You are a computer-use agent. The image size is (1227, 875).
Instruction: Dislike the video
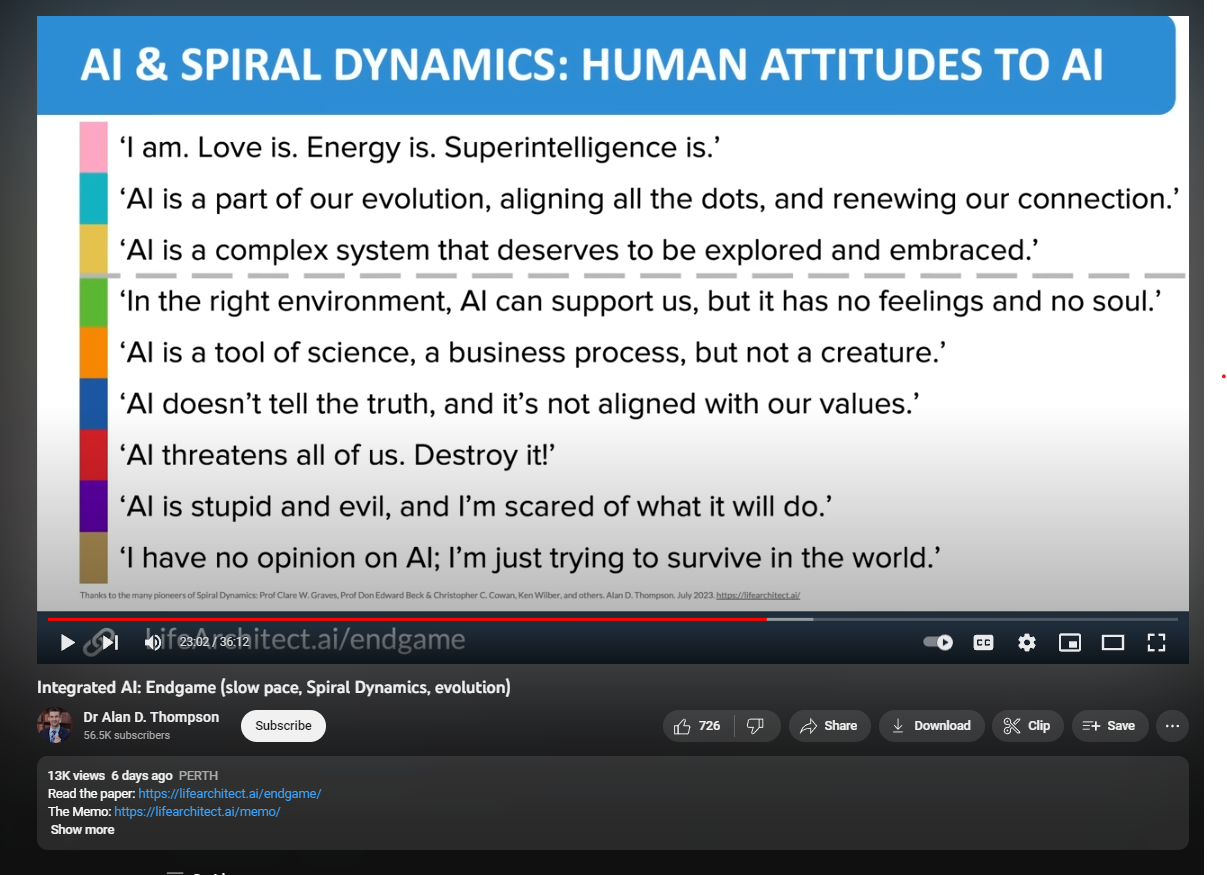point(756,726)
